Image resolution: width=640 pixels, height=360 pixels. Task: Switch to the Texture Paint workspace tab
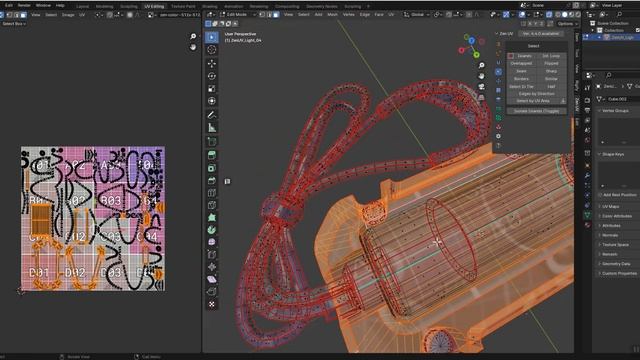coord(183,7)
